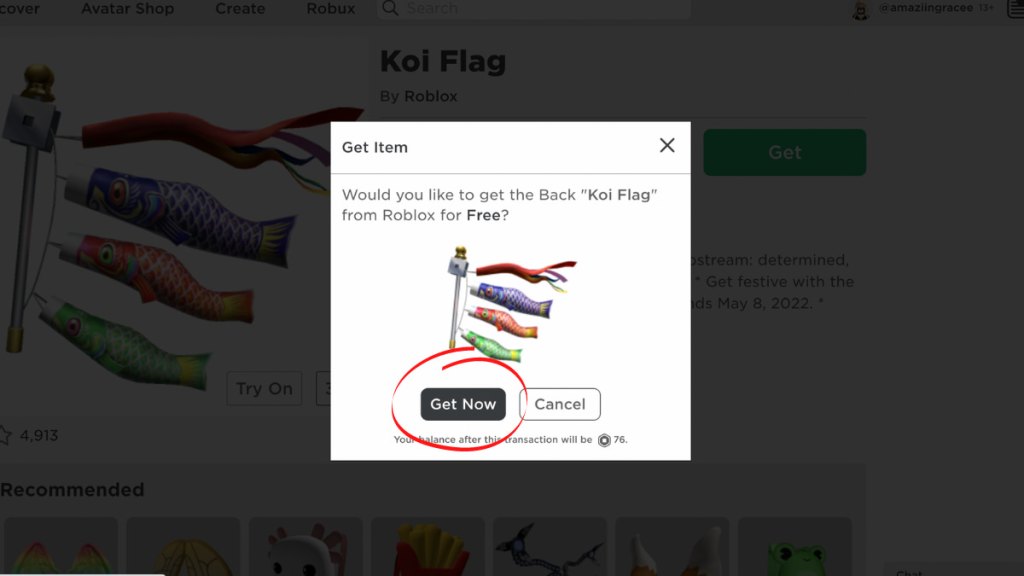
Task: Select the white axolotl recommended thumbnail
Action: (306, 547)
